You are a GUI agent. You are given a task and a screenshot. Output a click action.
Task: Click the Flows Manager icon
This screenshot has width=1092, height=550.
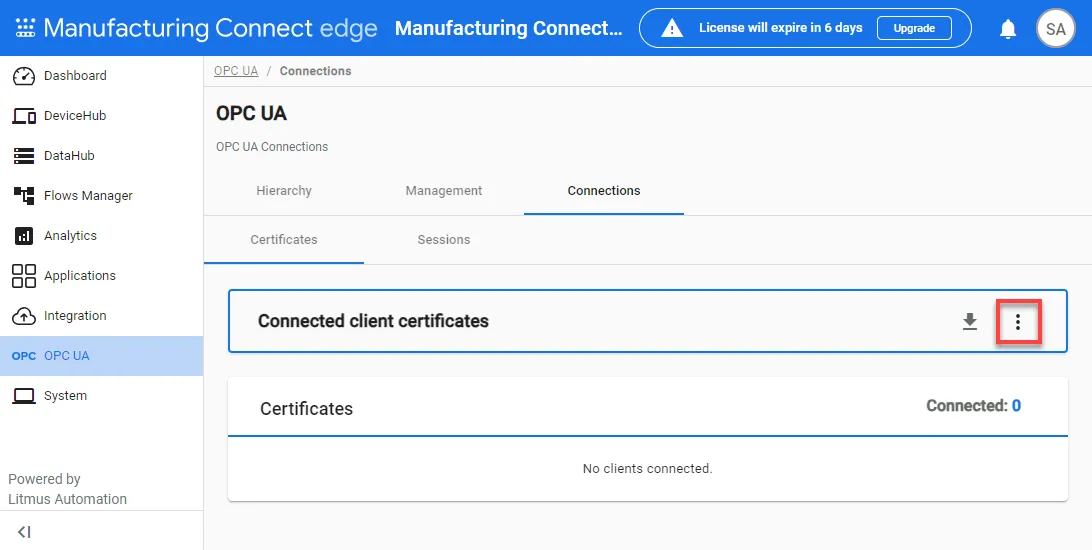24,196
